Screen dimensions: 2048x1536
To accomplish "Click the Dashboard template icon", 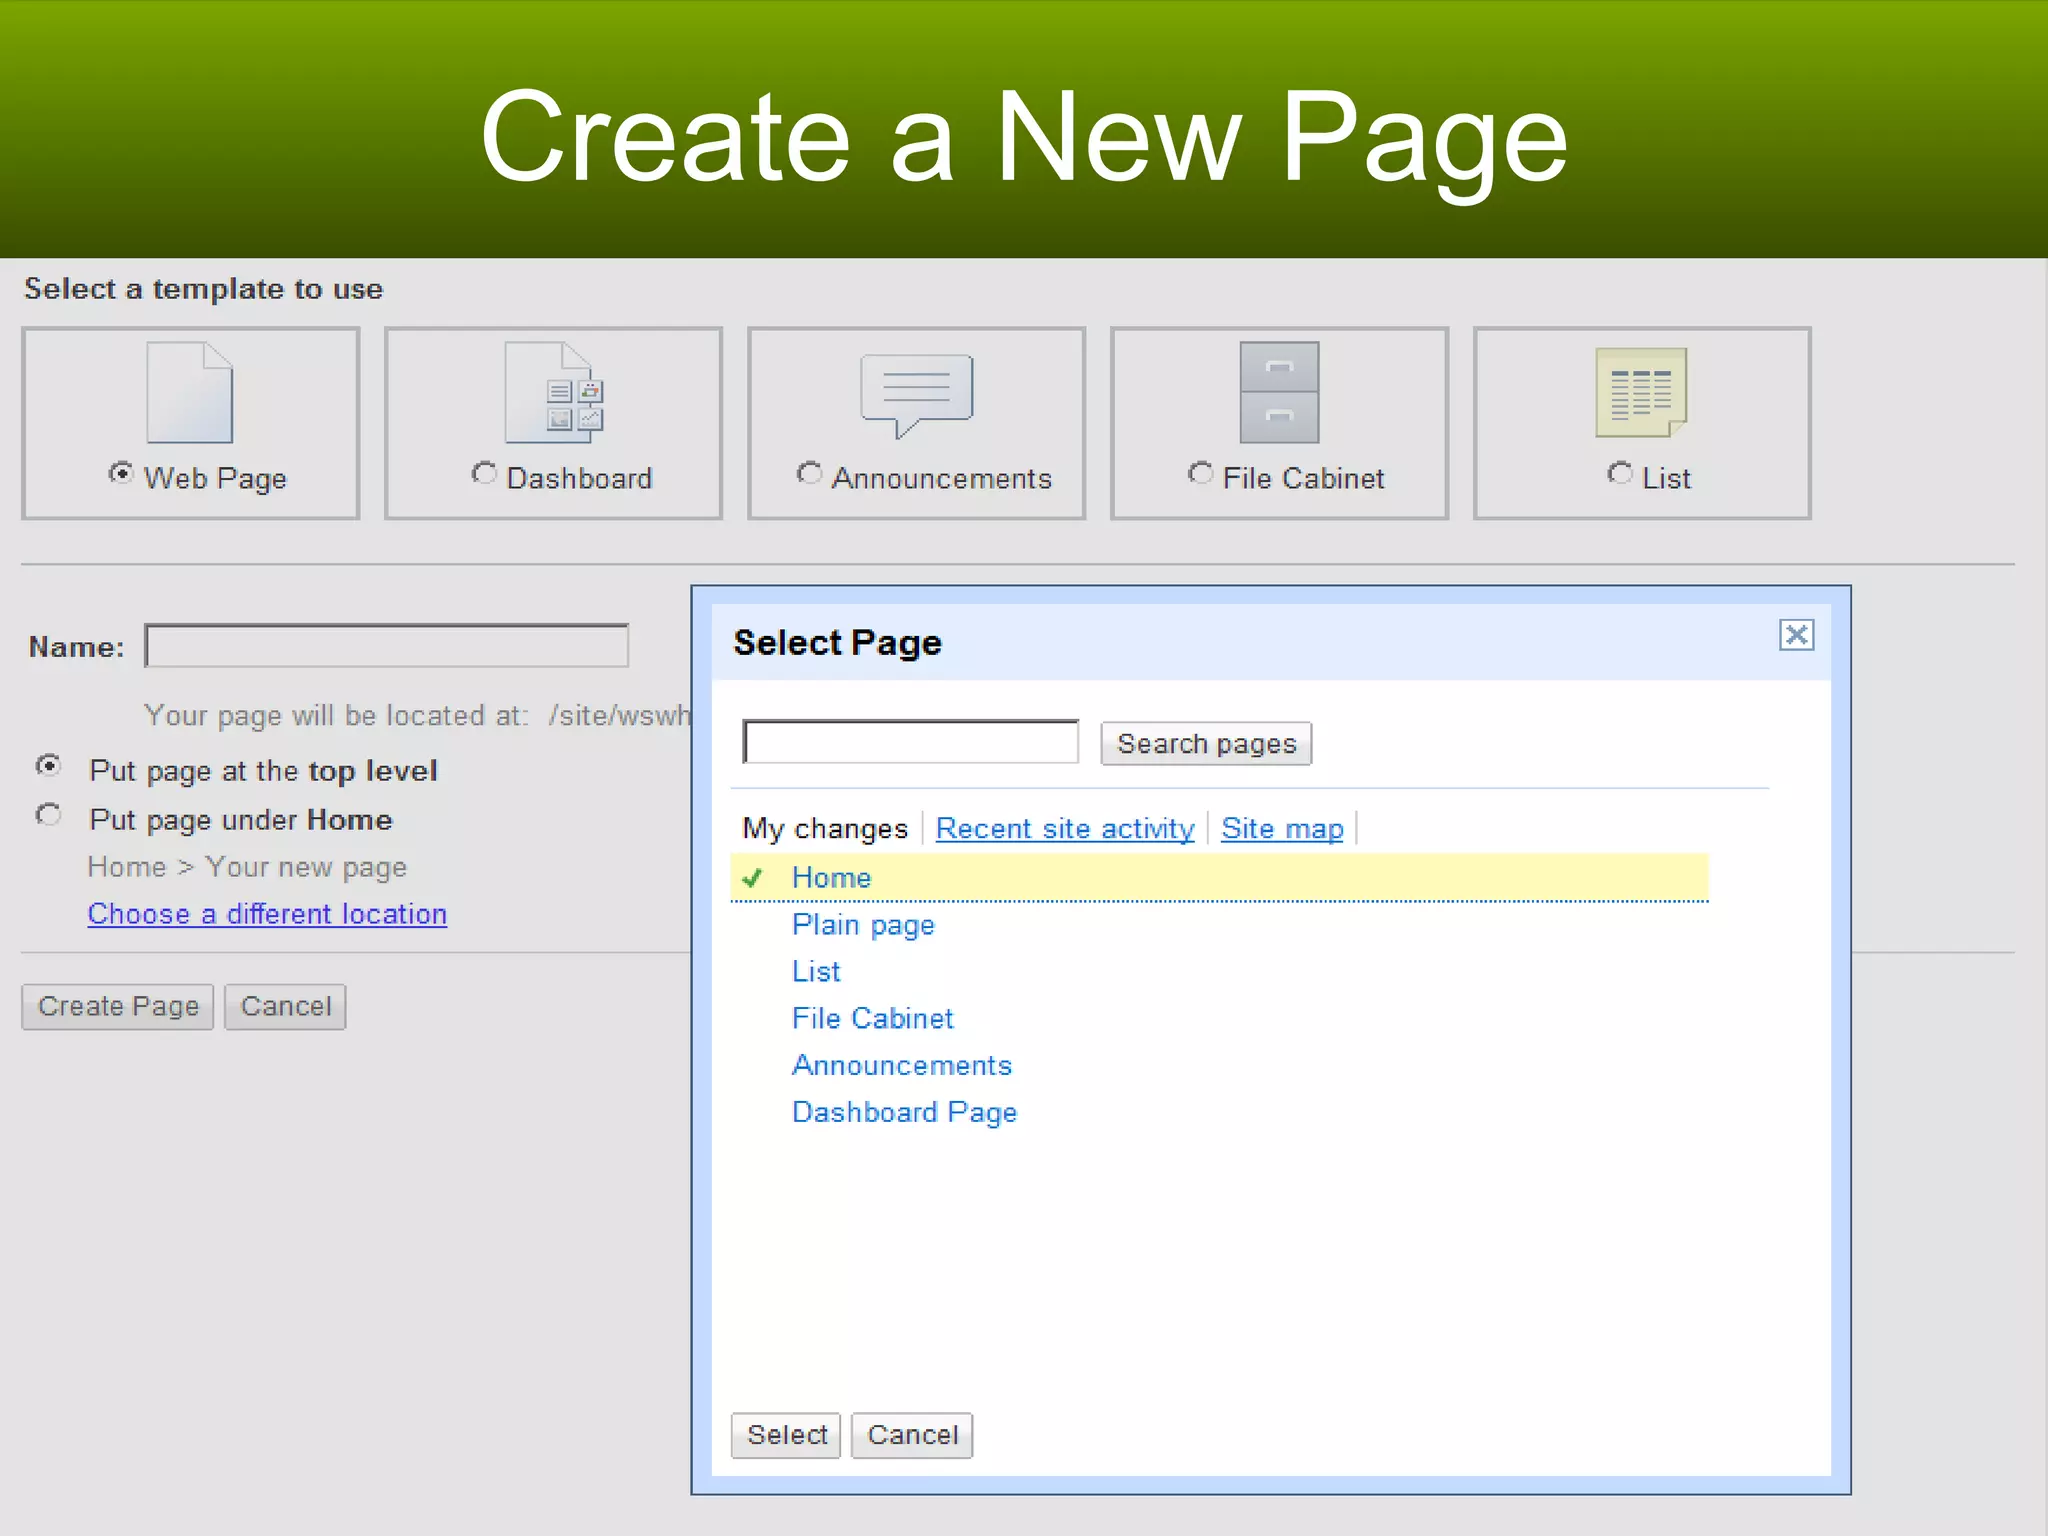I will click(x=554, y=393).
